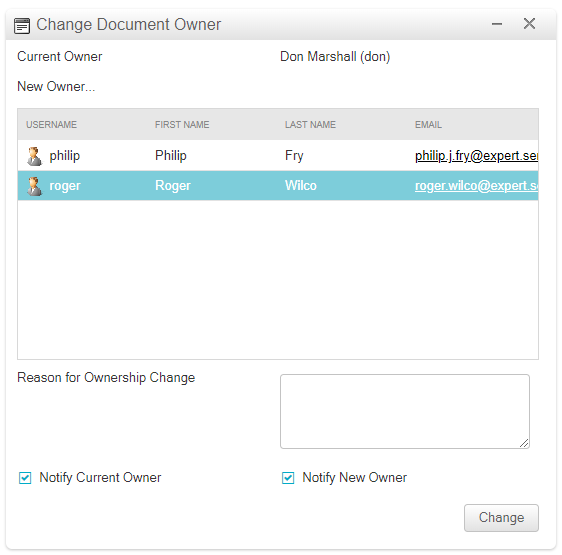Image resolution: width=562 pixels, height=555 pixels.
Task: Sort the list by the LAST NAME column
Action: pos(310,124)
